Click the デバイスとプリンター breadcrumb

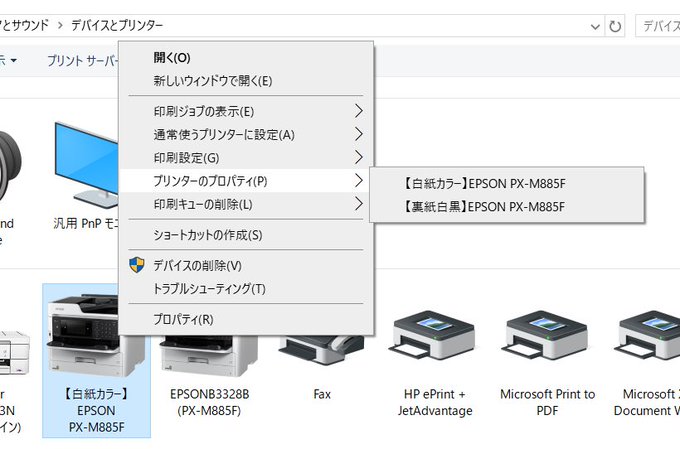point(117,26)
